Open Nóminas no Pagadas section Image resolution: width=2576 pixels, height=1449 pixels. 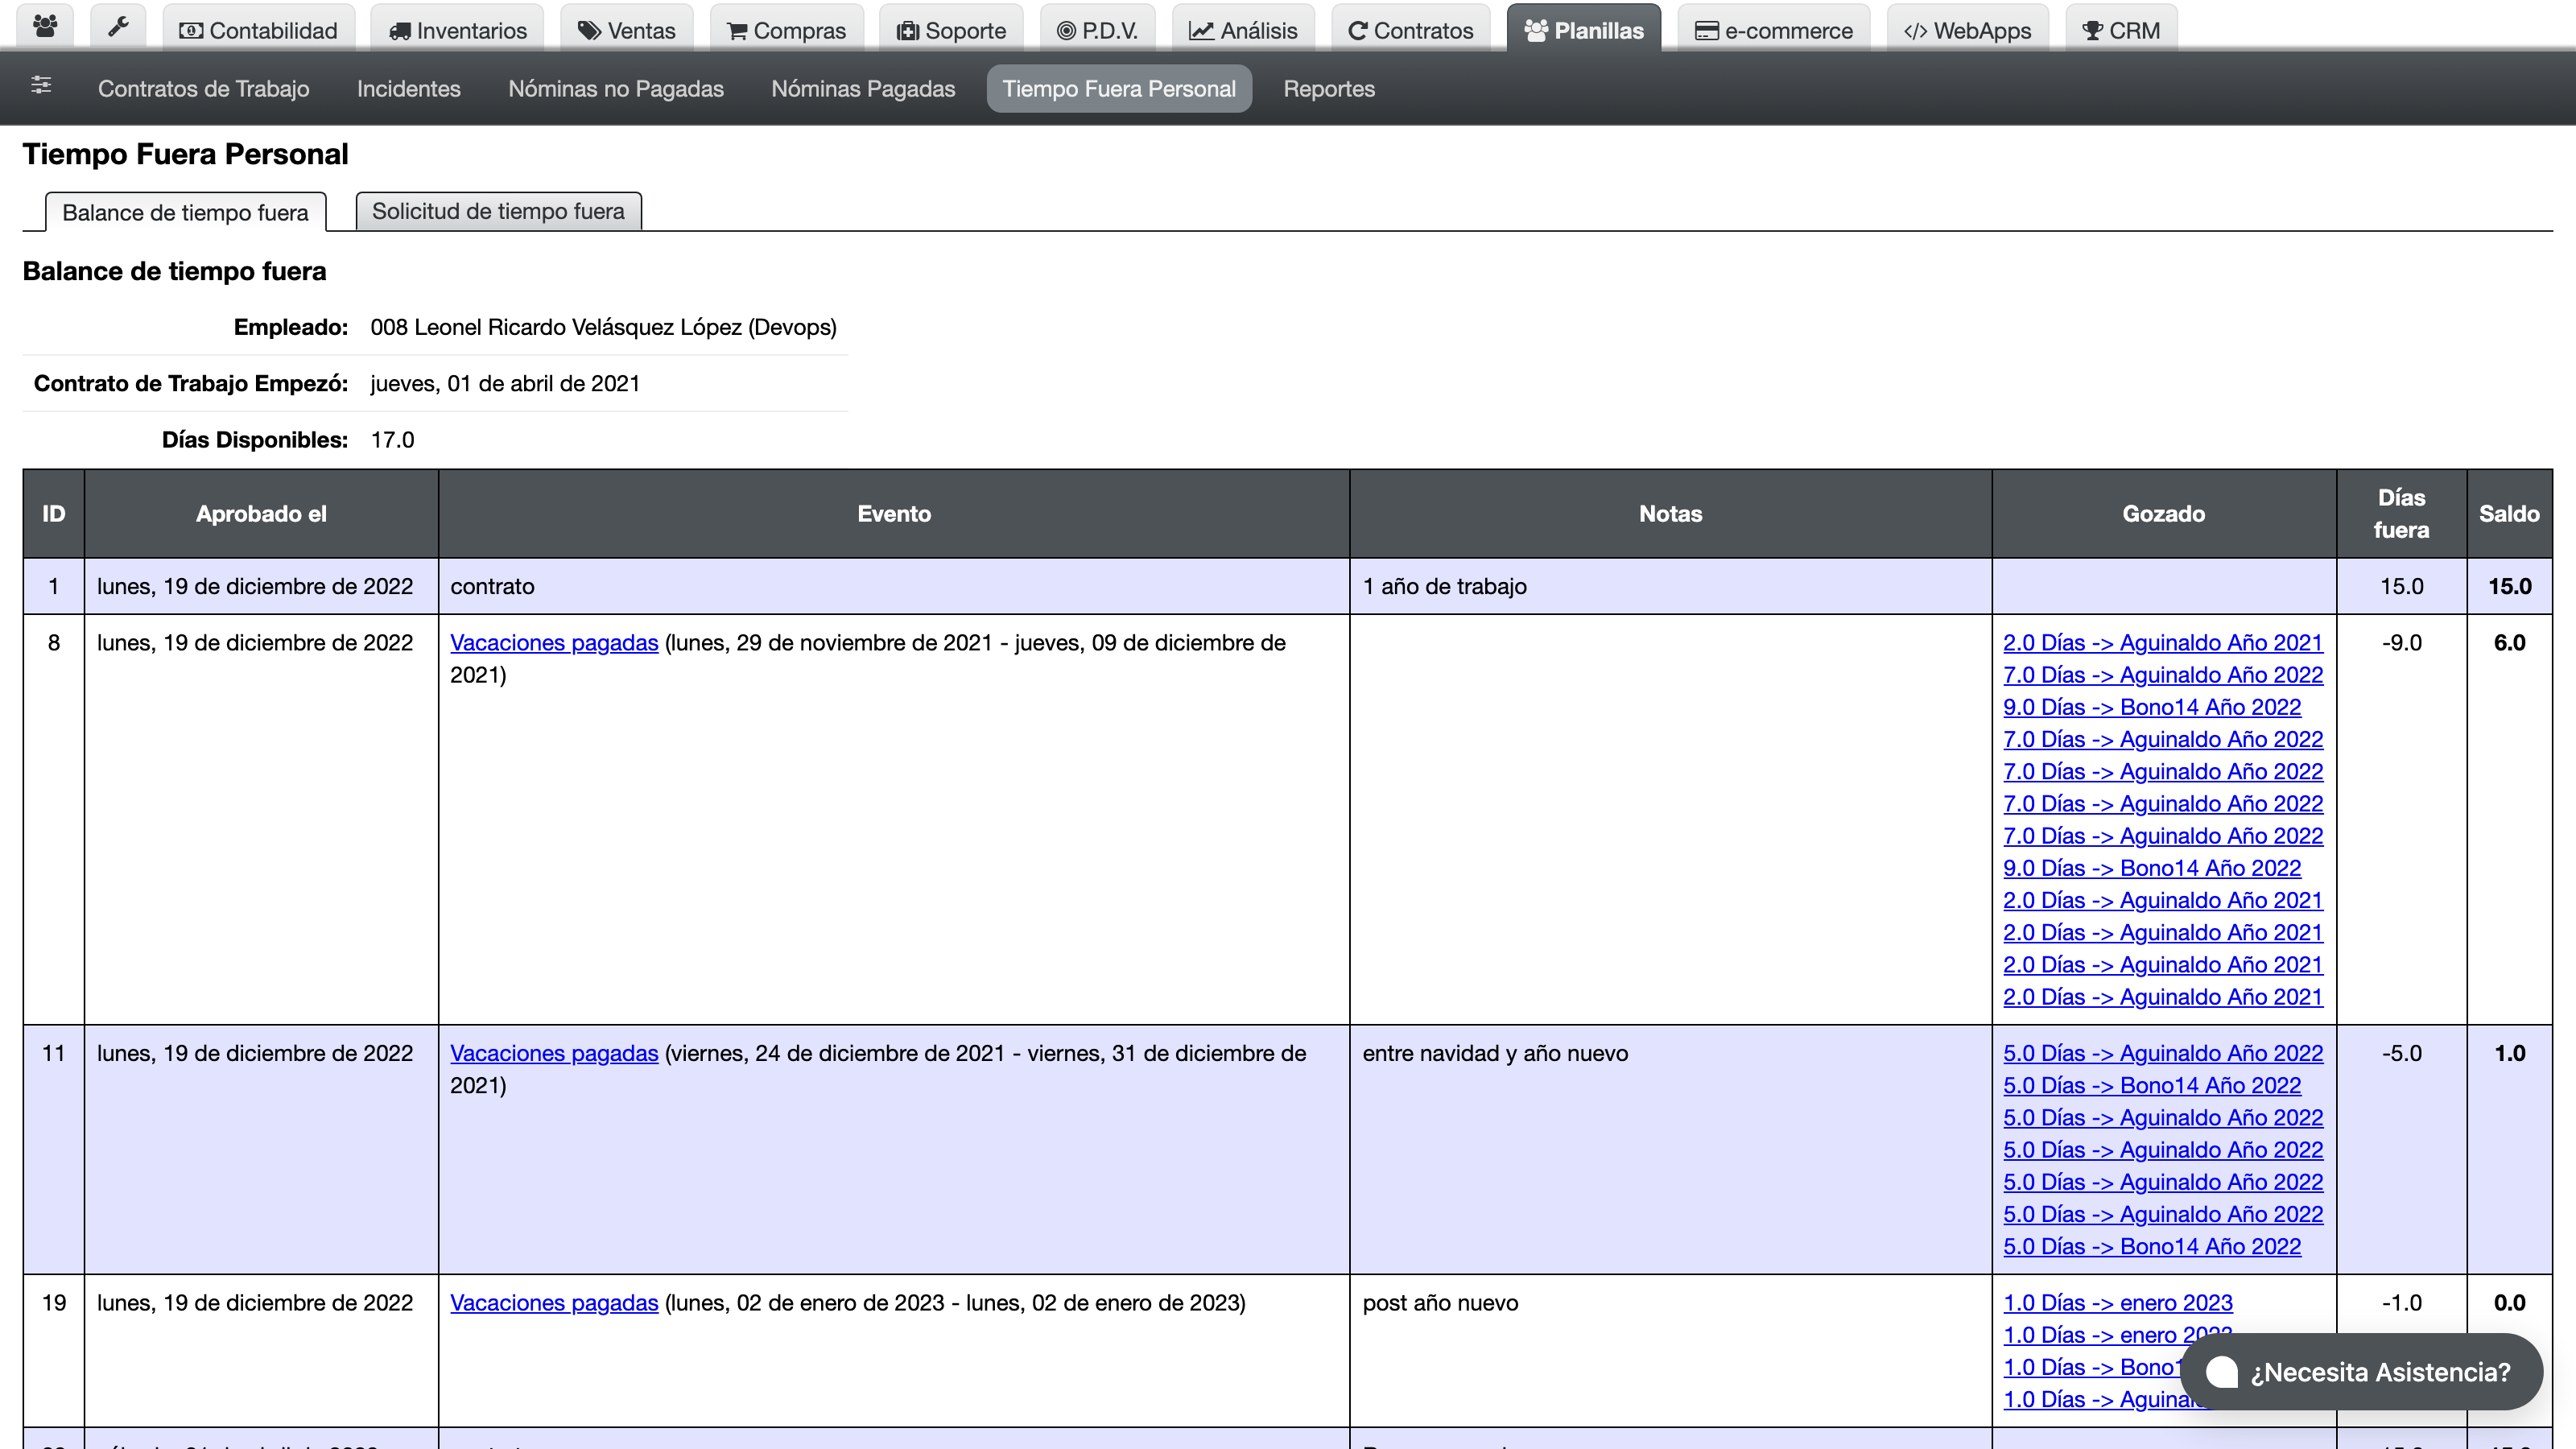[x=616, y=89]
